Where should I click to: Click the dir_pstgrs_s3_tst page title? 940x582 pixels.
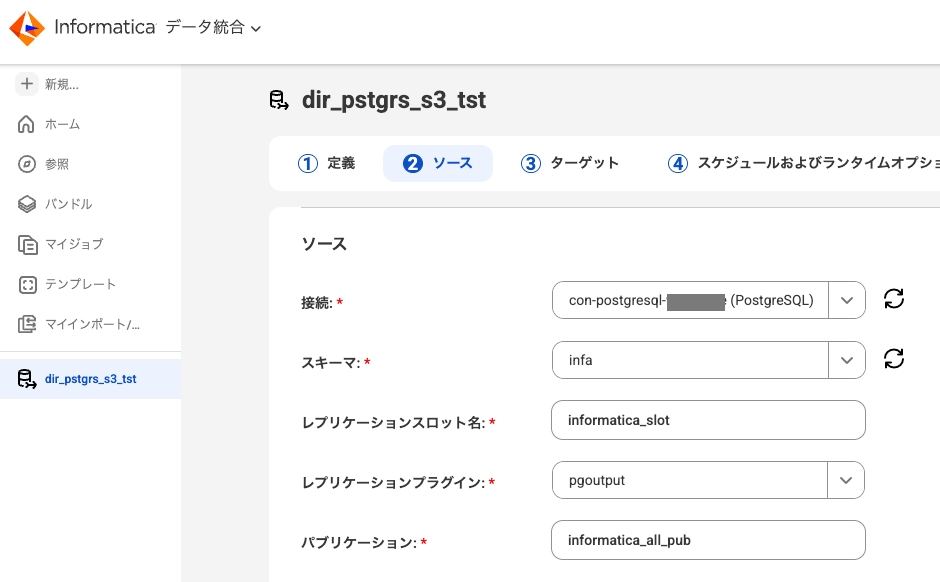click(x=394, y=100)
